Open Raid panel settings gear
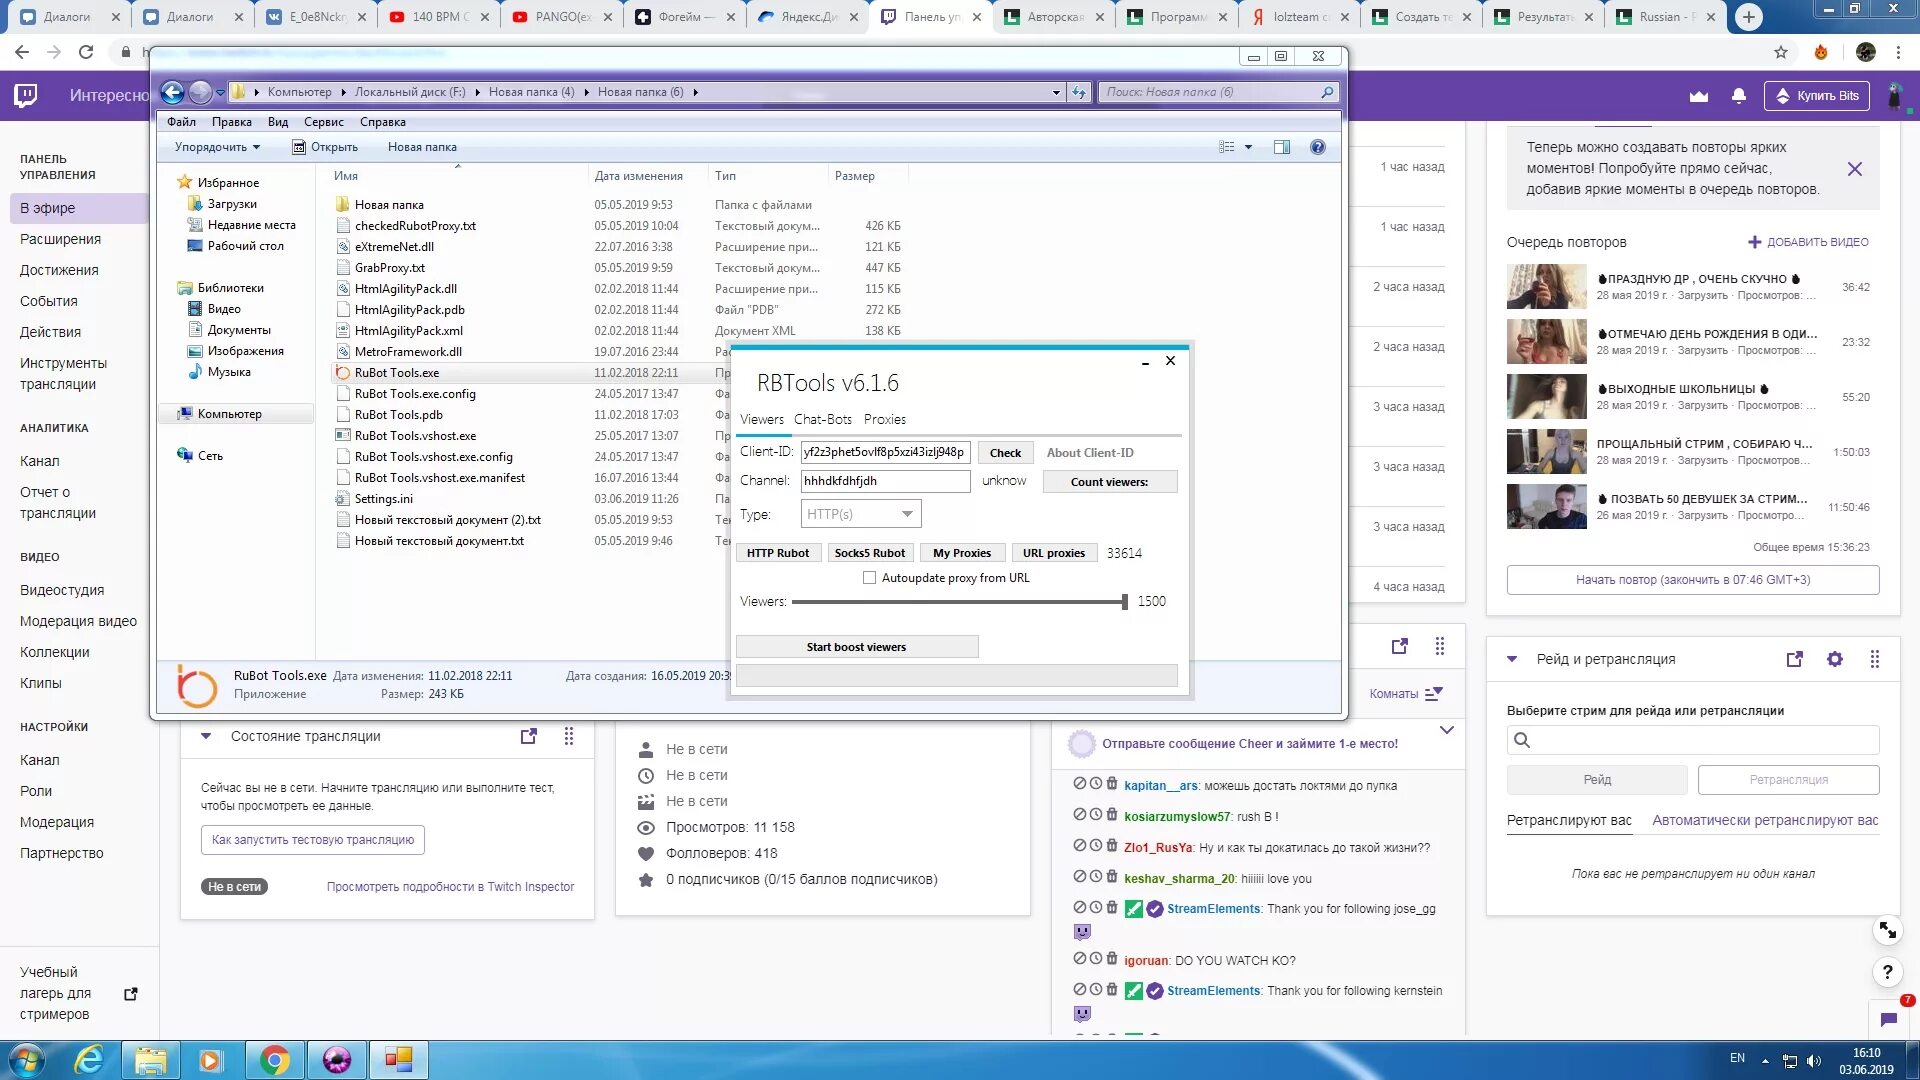Viewport: 1920px width, 1080px height. pos(1835,659)
